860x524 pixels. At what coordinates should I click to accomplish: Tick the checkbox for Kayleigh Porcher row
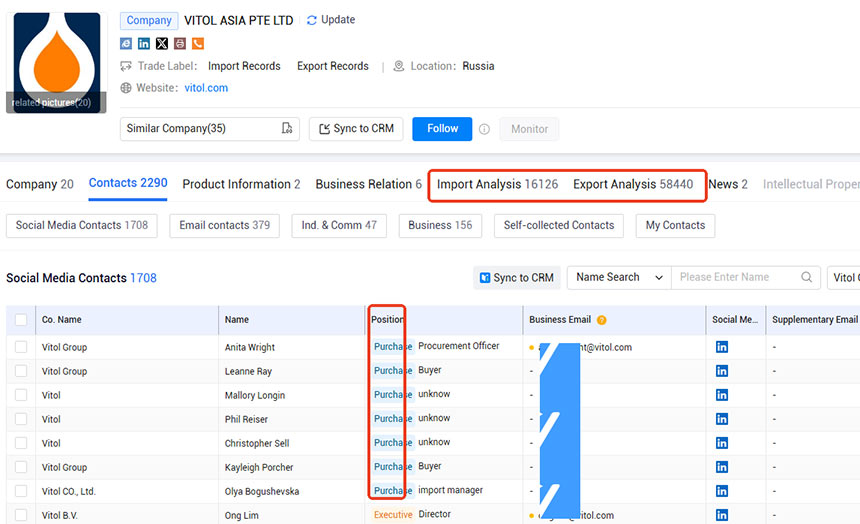pyautogui.click(x=21, y=467)
